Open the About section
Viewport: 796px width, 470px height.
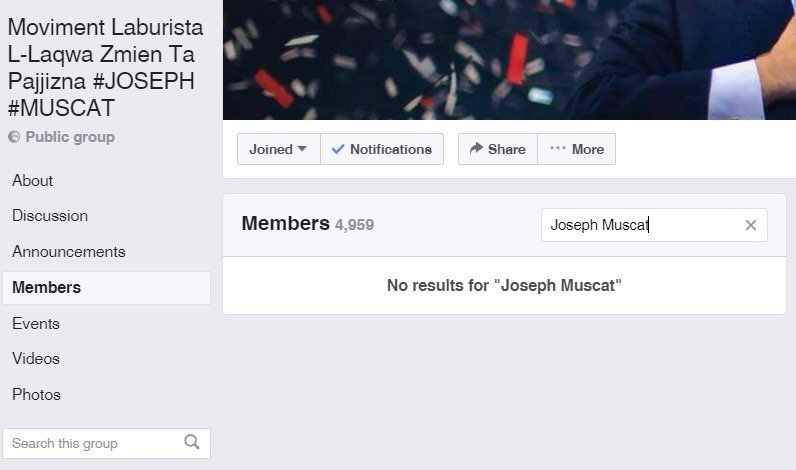tap(33, 181)
